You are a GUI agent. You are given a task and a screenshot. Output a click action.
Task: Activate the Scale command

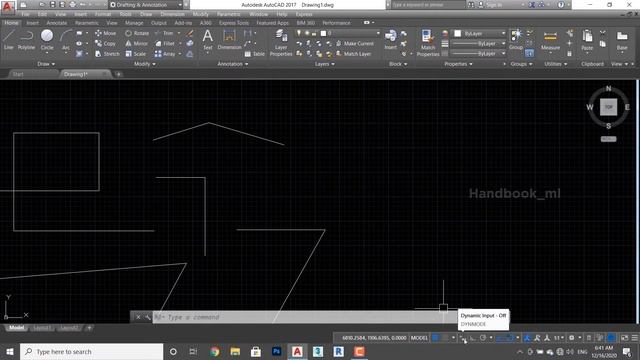coord(136,54)
